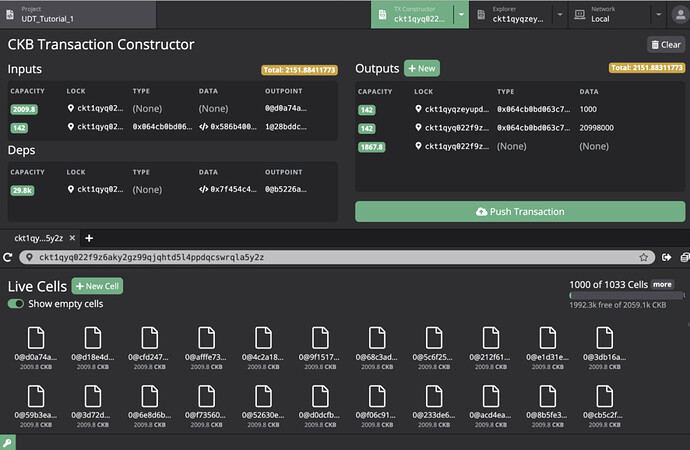Viewport: 690px width, 450px height.
Task: Open live cell 0@f06c91
Action: click(x=377, y=406)
